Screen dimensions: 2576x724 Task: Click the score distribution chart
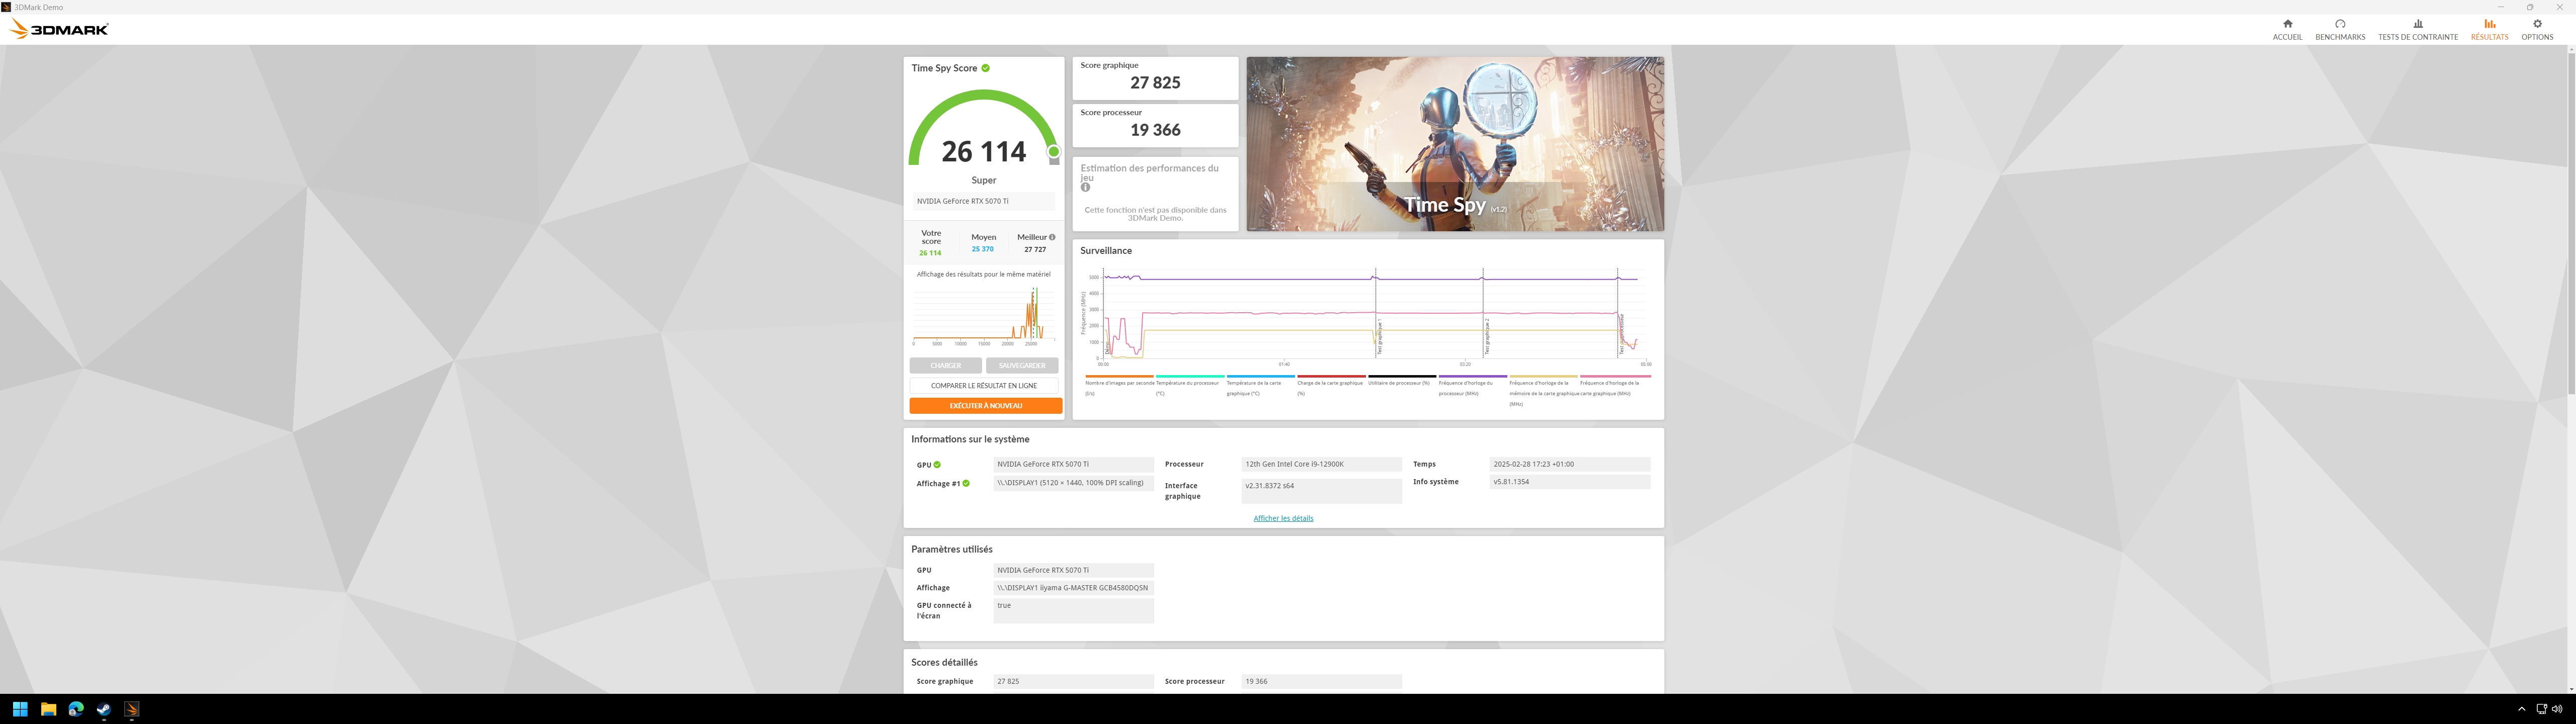click(984, 316)
